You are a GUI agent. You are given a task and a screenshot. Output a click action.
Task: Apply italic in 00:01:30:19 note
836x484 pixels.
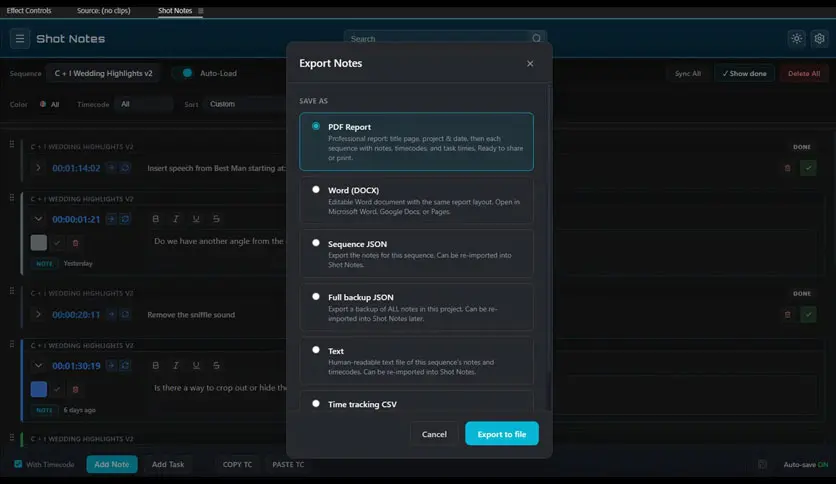click(175, 366)
